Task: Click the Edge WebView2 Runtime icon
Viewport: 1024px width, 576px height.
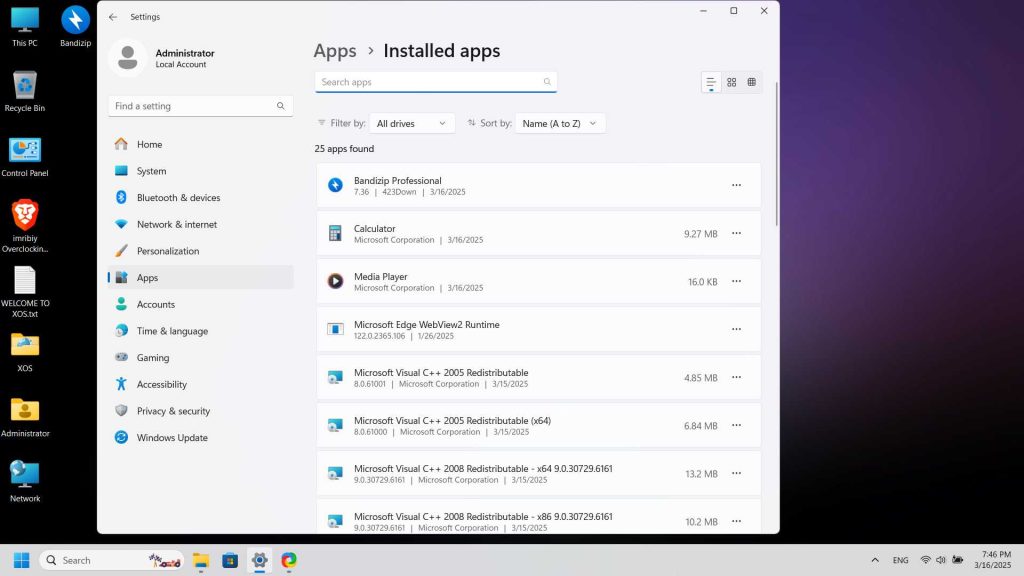Action: click(x=335, y=329)
